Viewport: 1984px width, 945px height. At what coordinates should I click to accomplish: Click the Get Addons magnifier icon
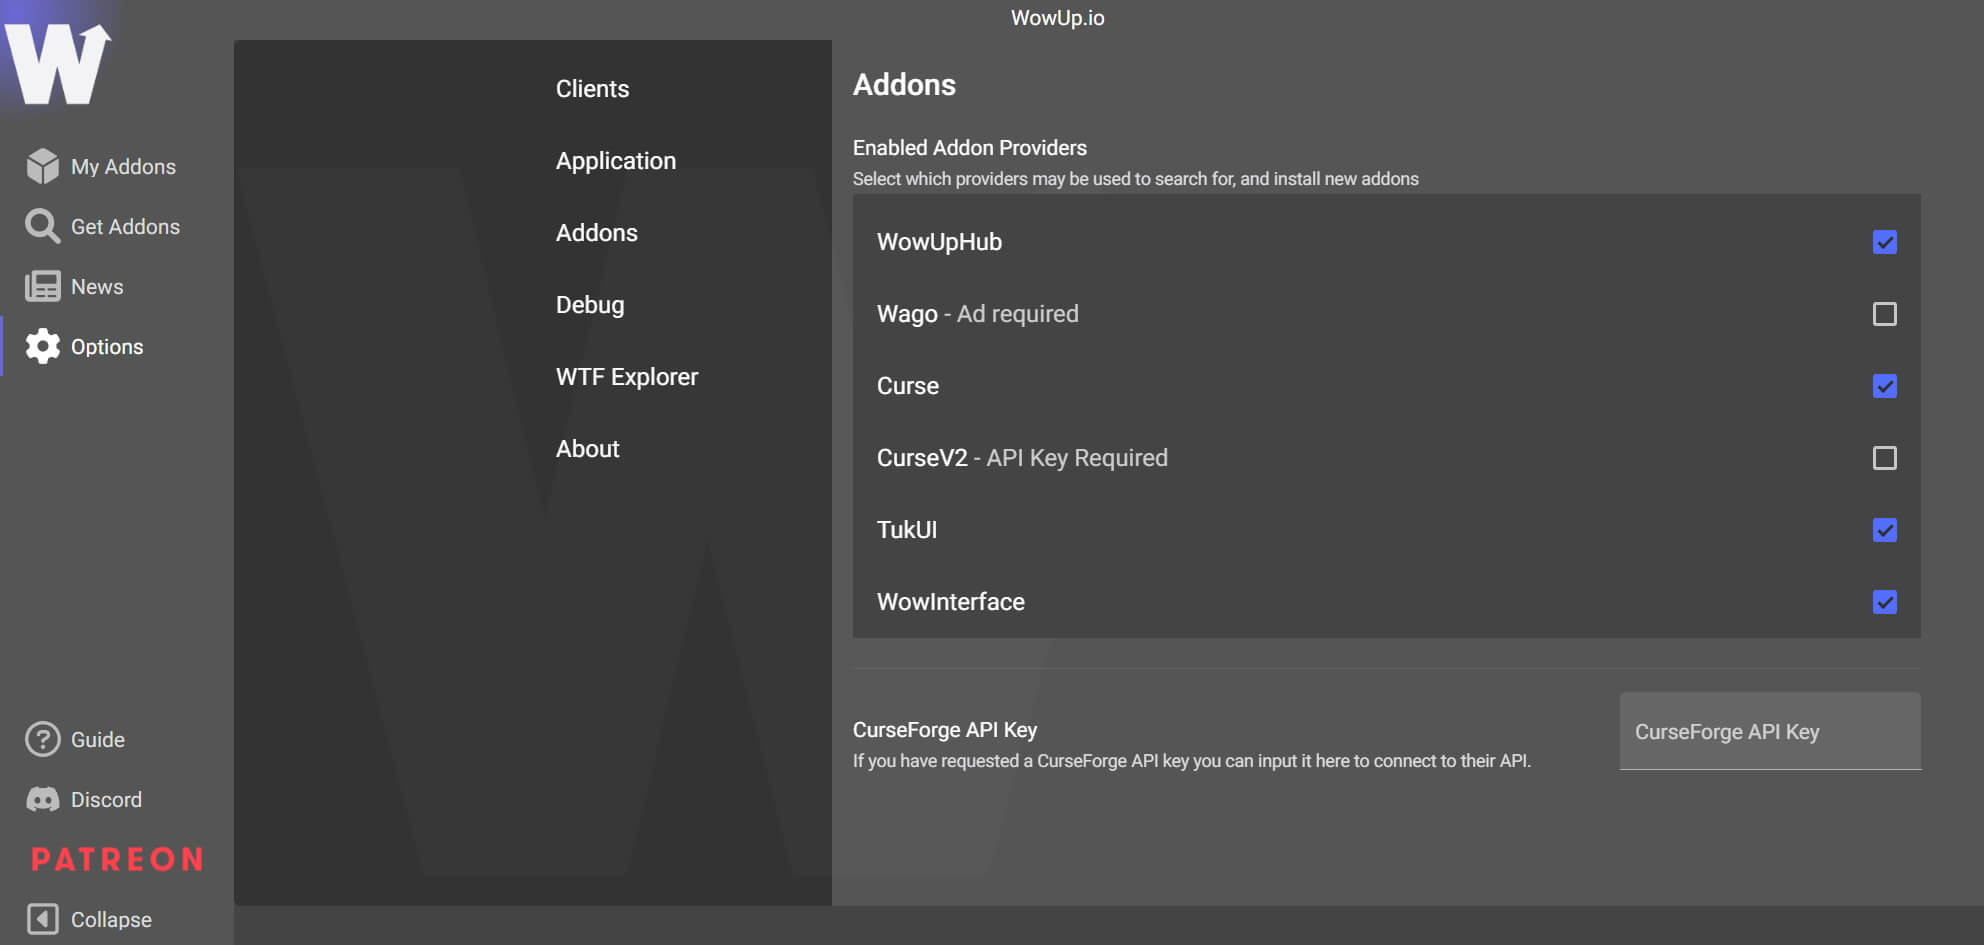click(42, 226)
